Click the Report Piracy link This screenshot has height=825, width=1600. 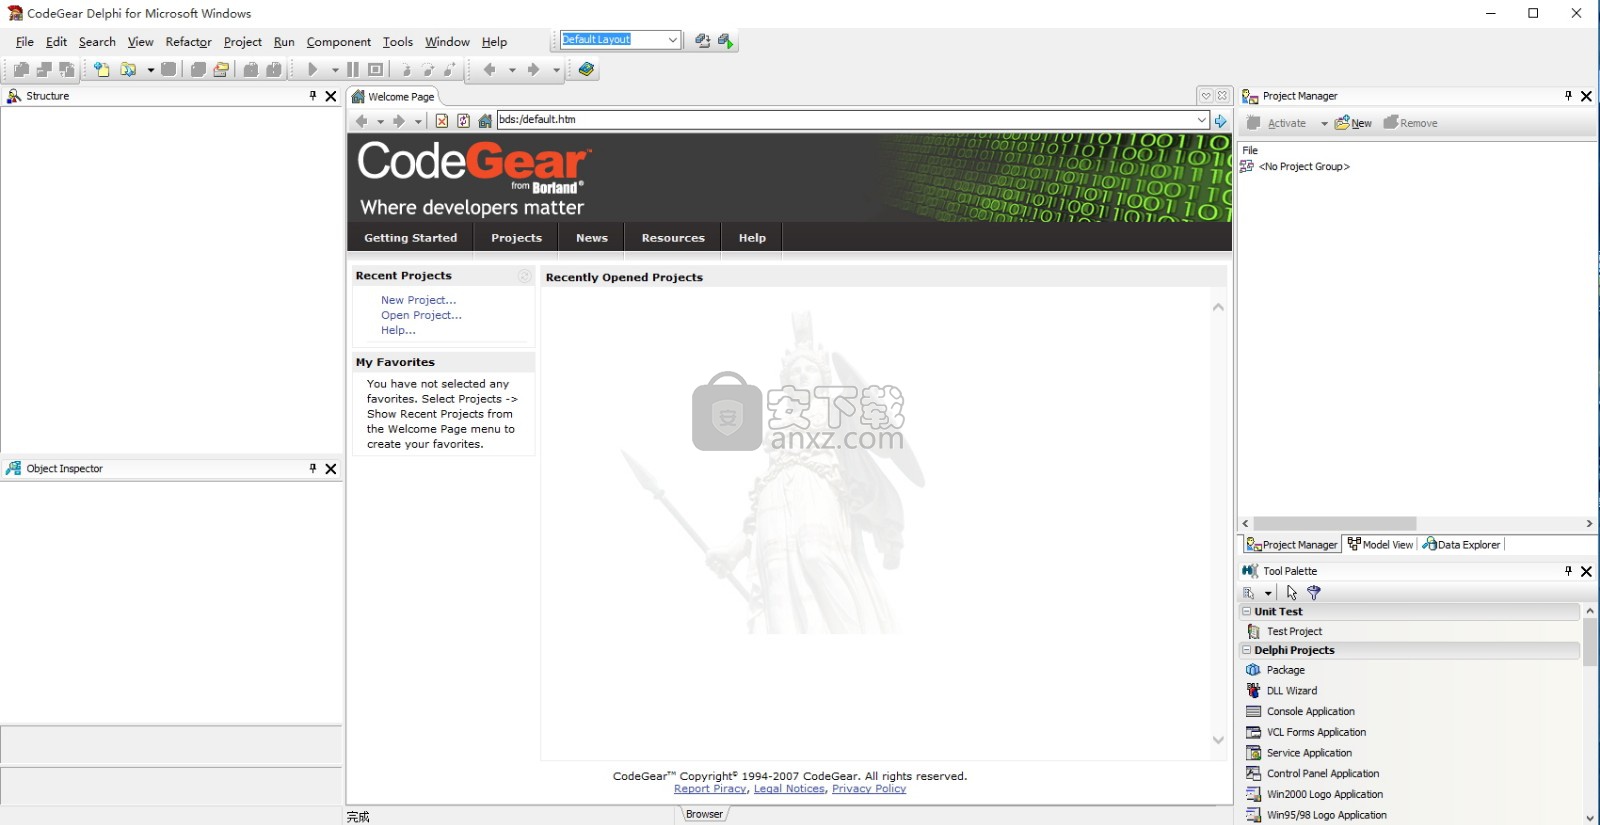tap(710, 789)
